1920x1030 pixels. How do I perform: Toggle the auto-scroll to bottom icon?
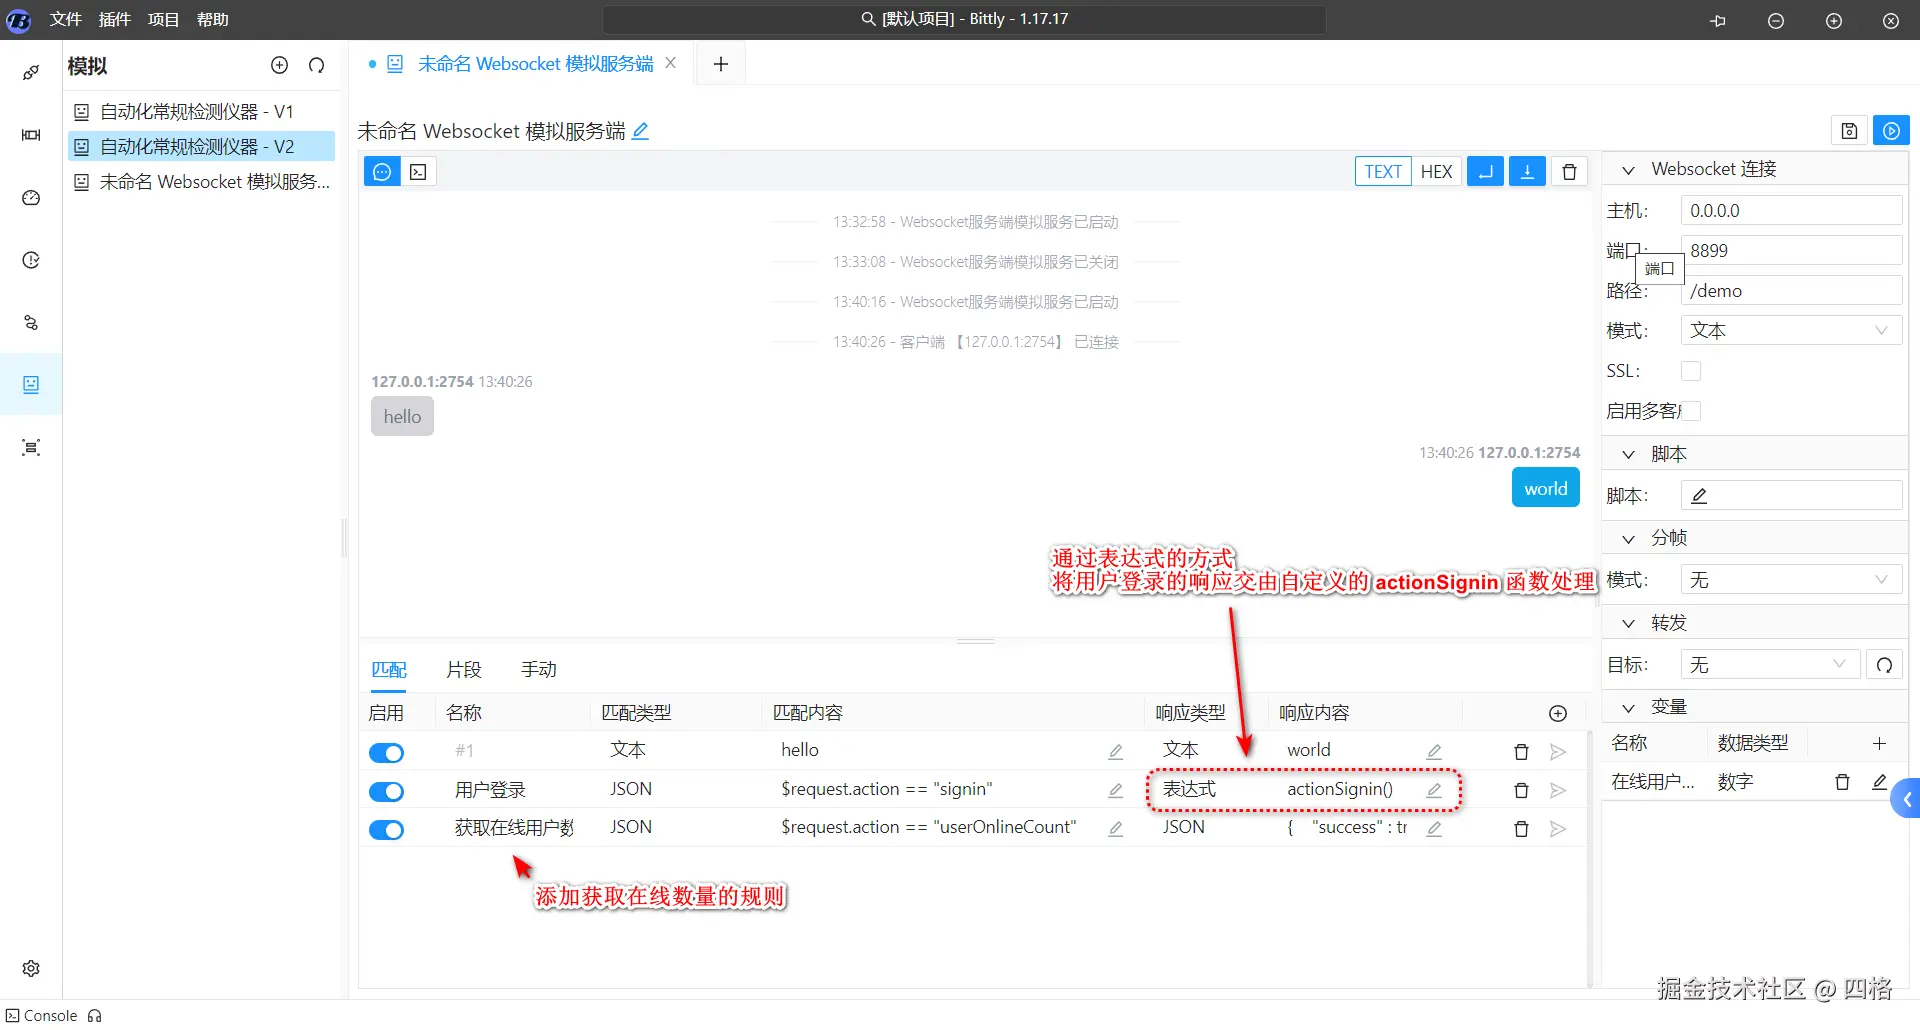click(x=1527, y=172)
